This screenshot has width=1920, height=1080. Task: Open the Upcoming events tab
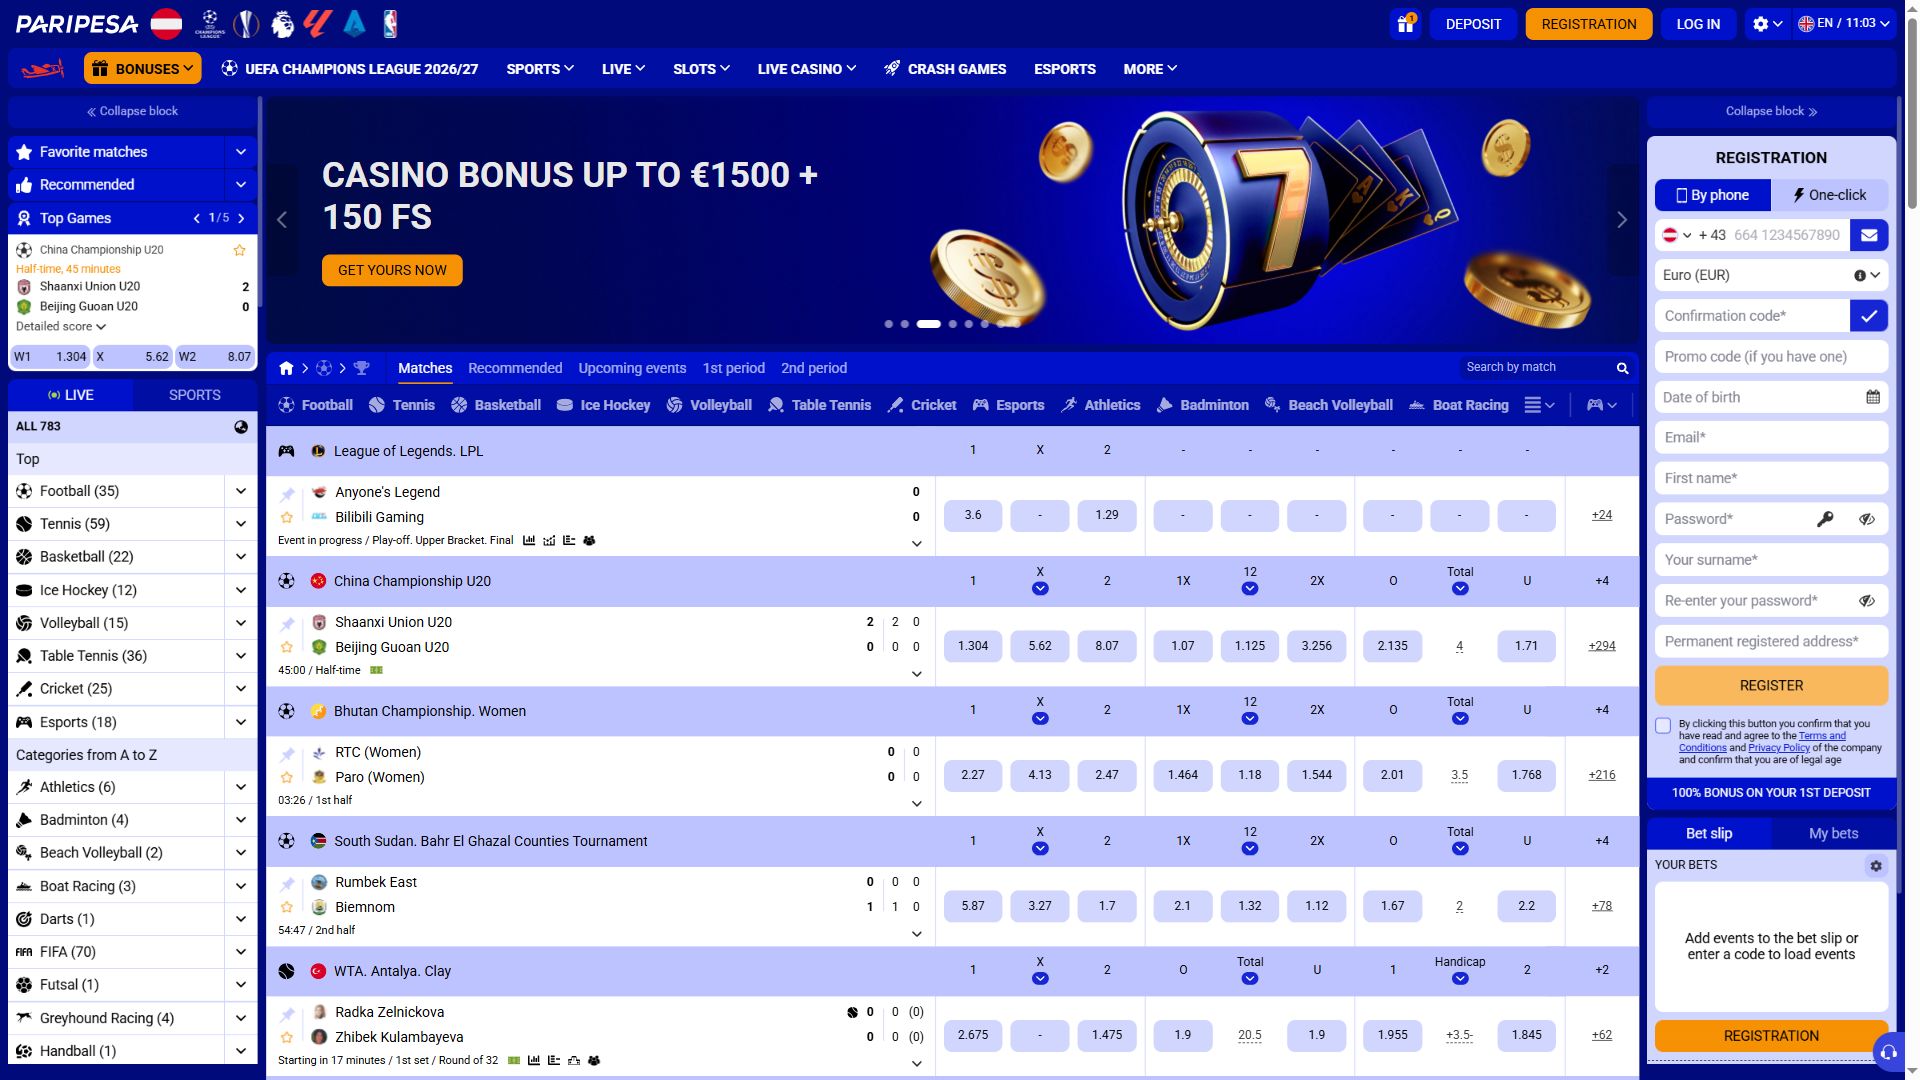tap(632, 368)
